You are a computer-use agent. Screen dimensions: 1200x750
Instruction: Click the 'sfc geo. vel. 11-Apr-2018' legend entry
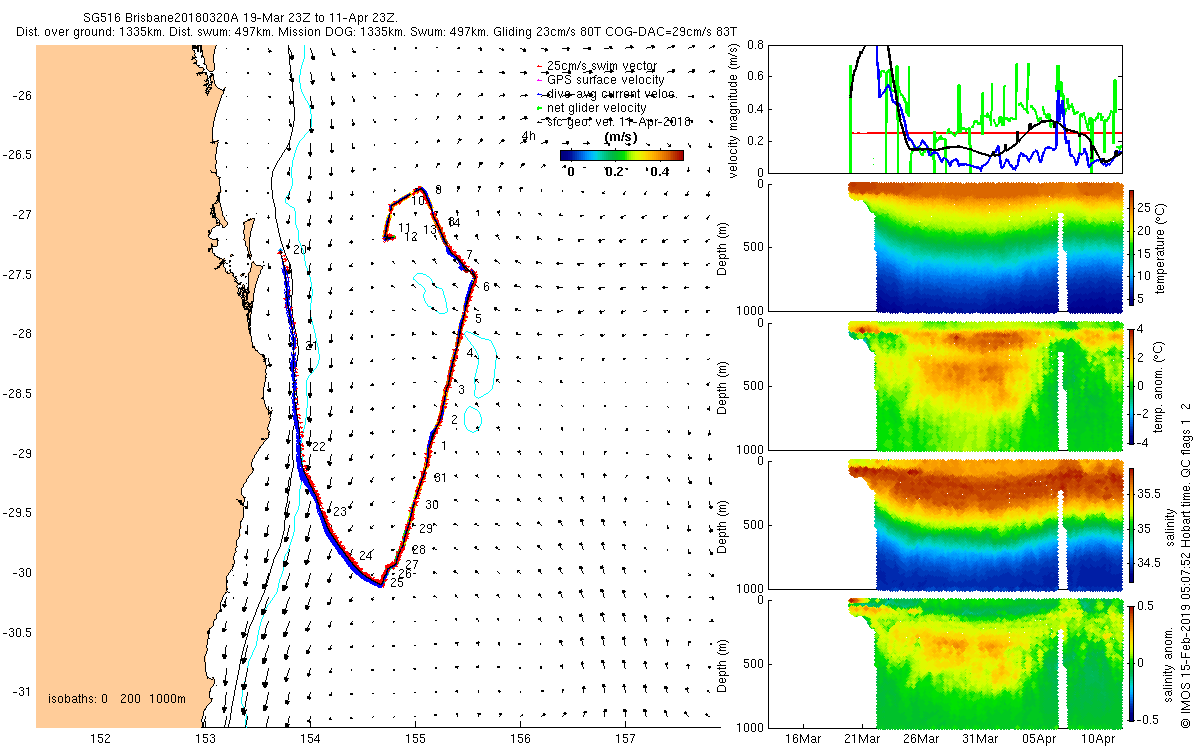pyautogui.click(x=620, y=121)
